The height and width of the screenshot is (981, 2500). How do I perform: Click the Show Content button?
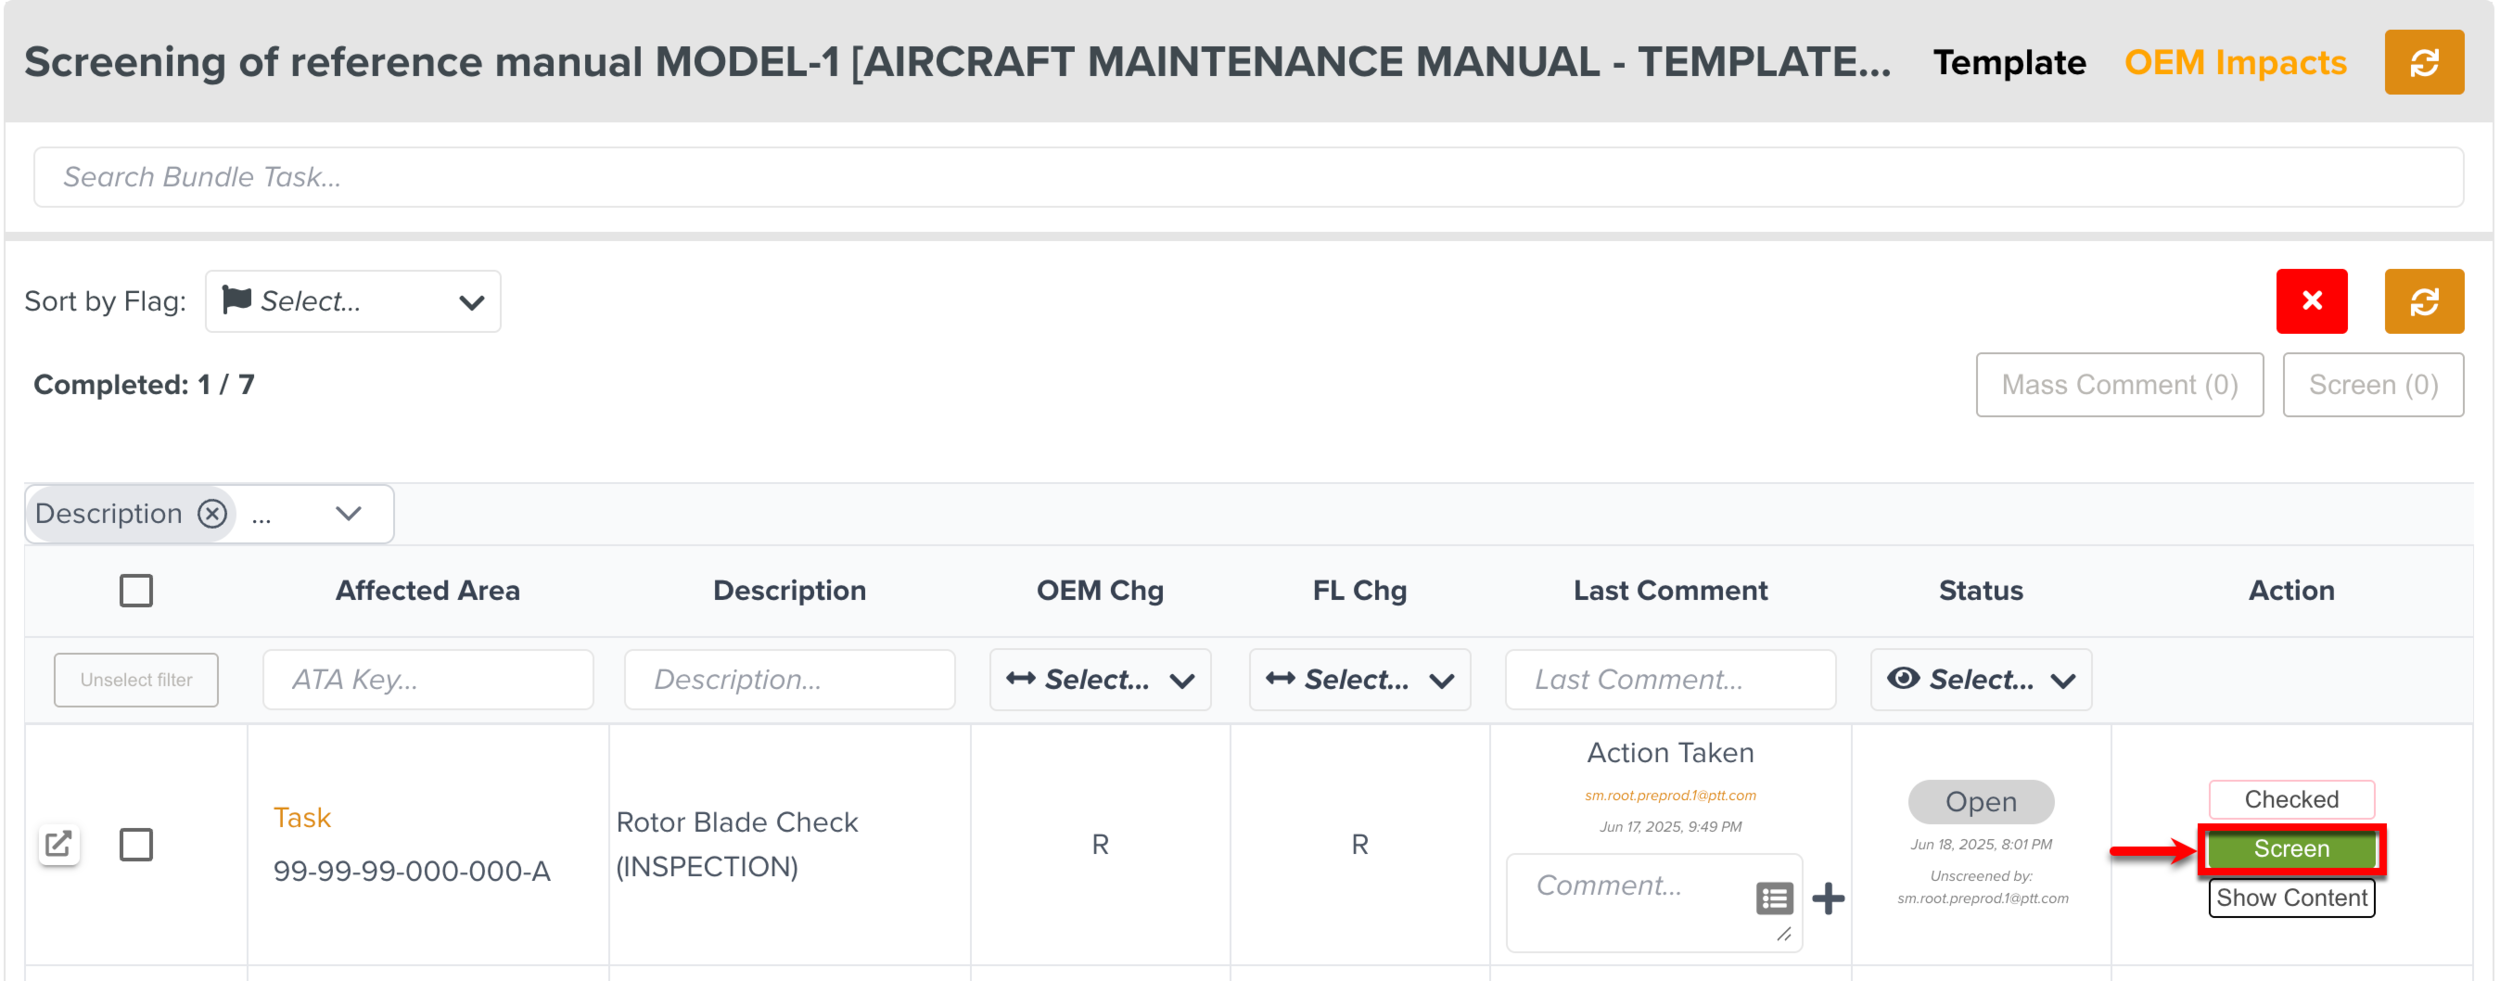pyautogui.click(x=2291, y=898)
